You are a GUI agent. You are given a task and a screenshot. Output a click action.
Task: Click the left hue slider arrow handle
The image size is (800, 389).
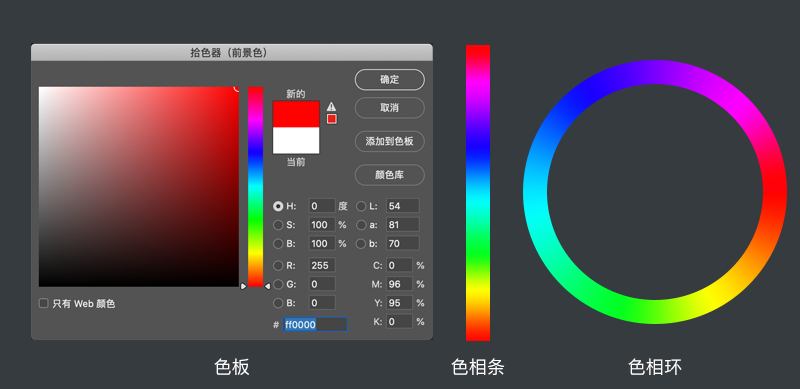click(x=243, y=286)
